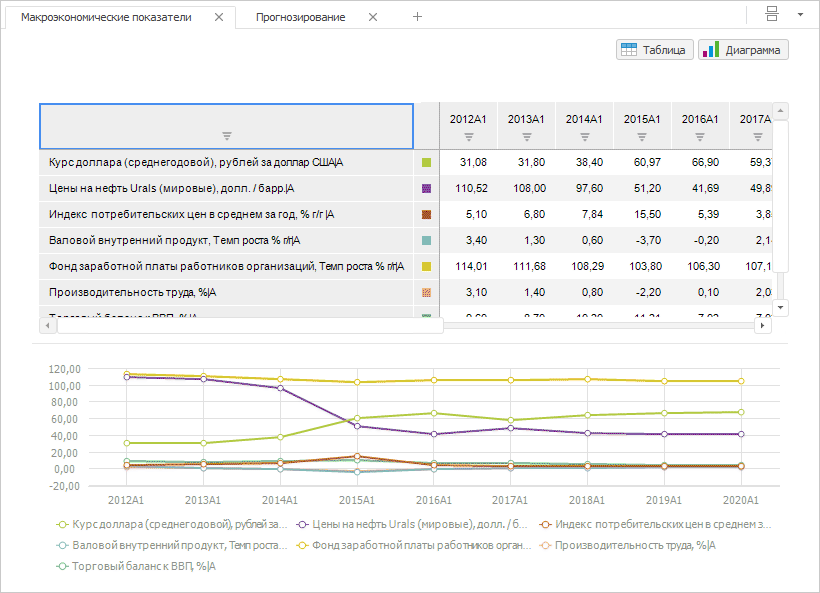Click the filter icon under 2012A1 column
Viewport: 820px width, 593px height.
pos(468,136)
